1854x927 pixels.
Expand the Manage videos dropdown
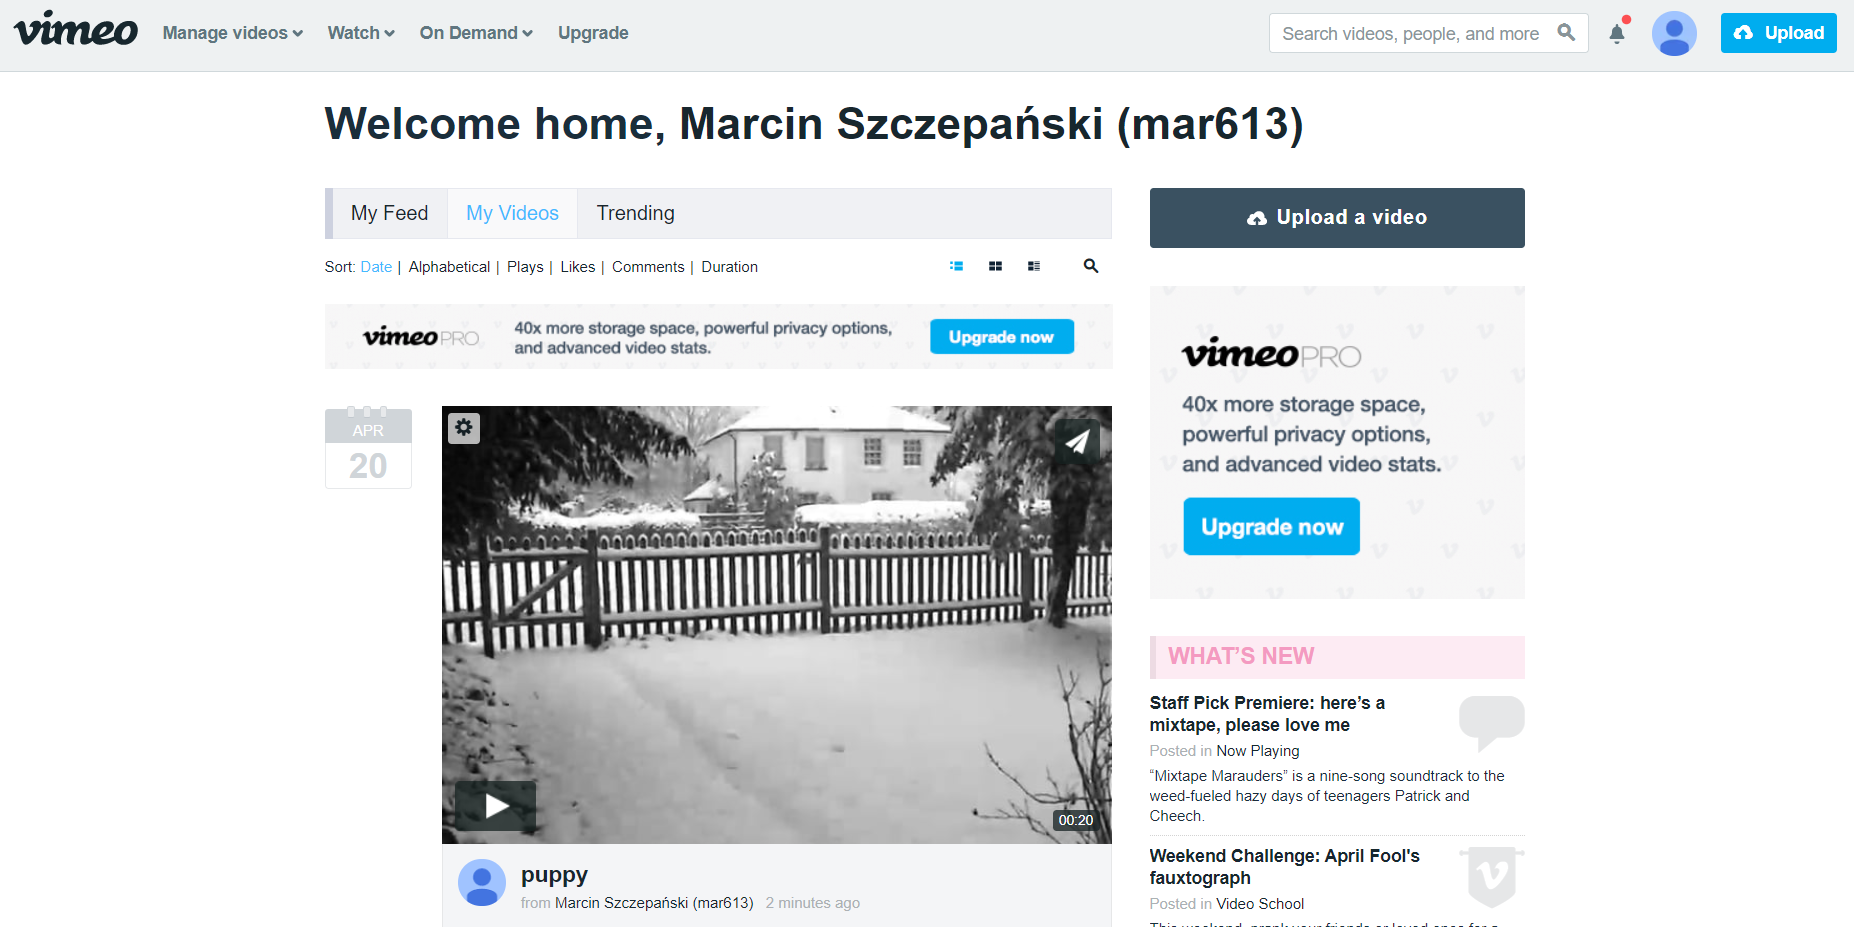pyautogui.click(x=233, y=33)
